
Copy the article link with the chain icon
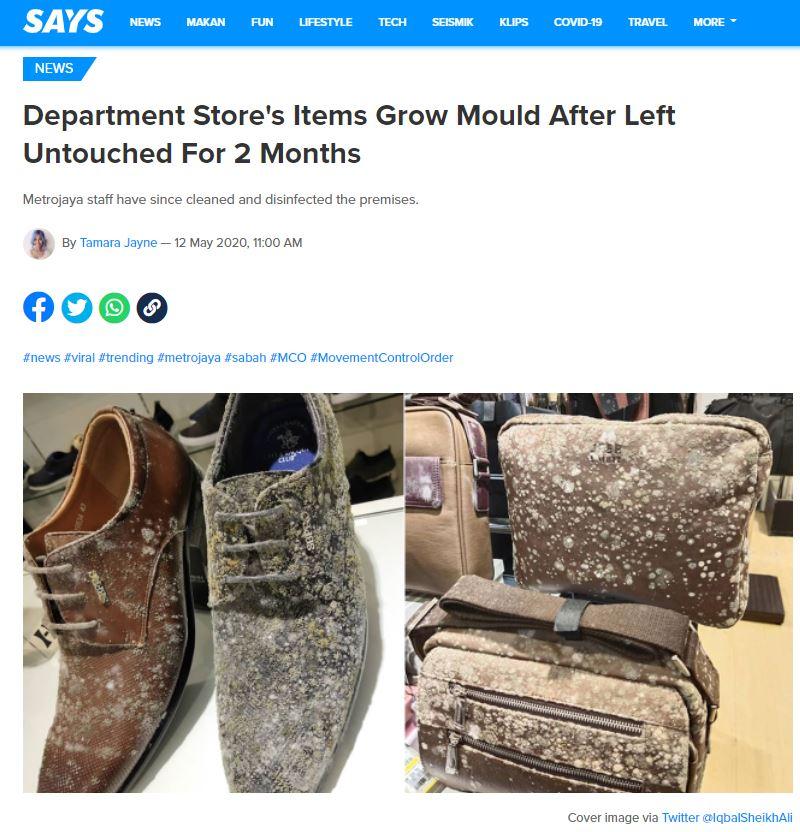(152, 307)
